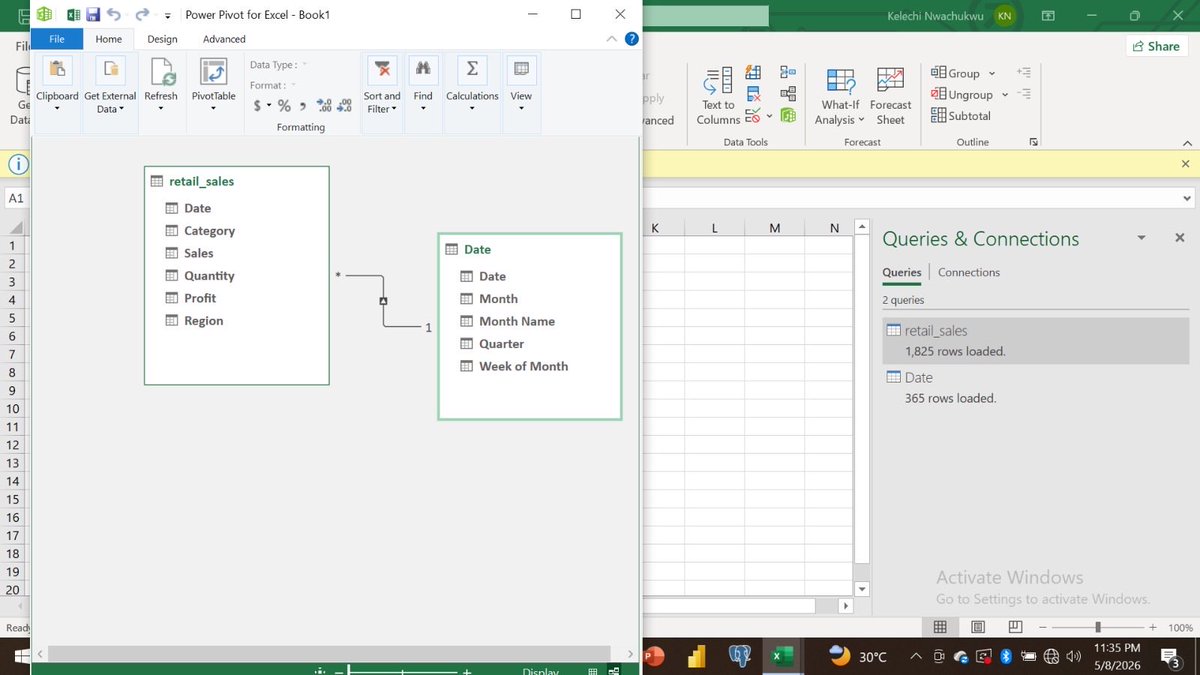Open Queries pane options dropdown arrow
1200x675 pixels.
pos(1141,238)
